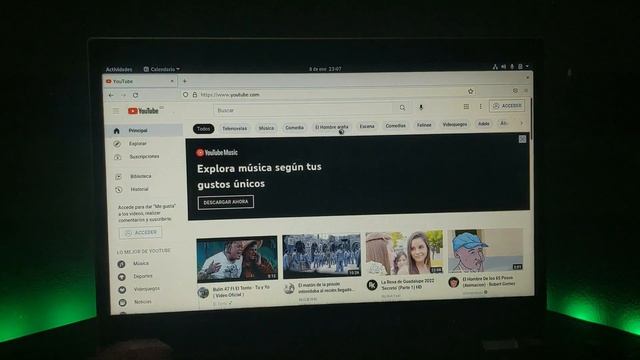
Task: Open the YouTube hamburger guide menu
Action: coord(116,111)
